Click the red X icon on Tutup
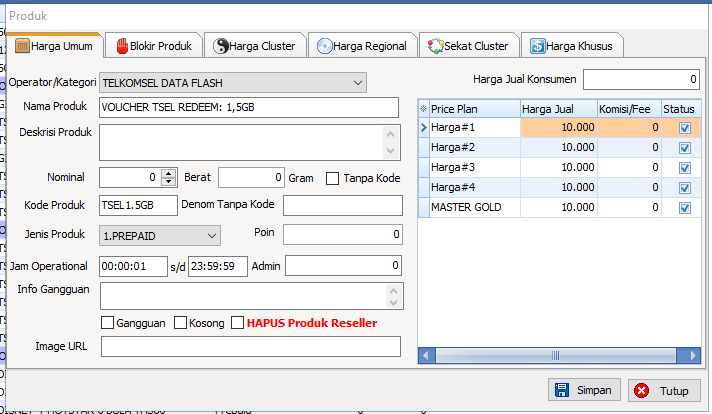The image size is (712, 414). [641, 390]
